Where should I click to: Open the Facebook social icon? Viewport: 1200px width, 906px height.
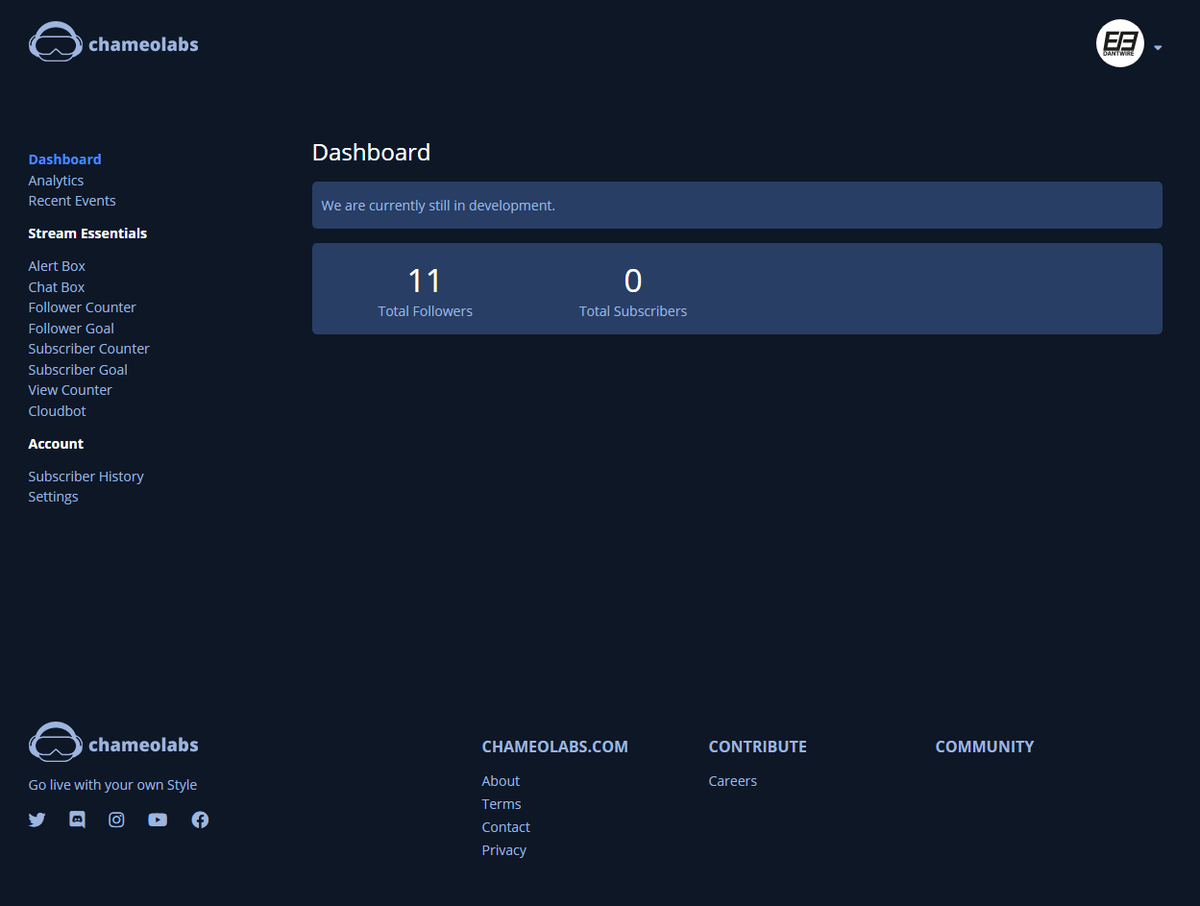[x=200, y=819]
